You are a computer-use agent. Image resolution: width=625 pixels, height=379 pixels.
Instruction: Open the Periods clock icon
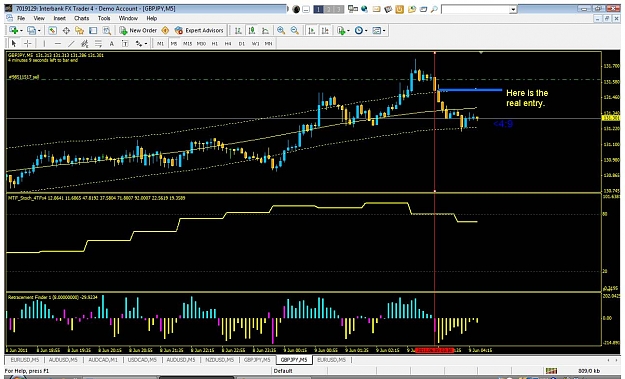click(358, 30)
